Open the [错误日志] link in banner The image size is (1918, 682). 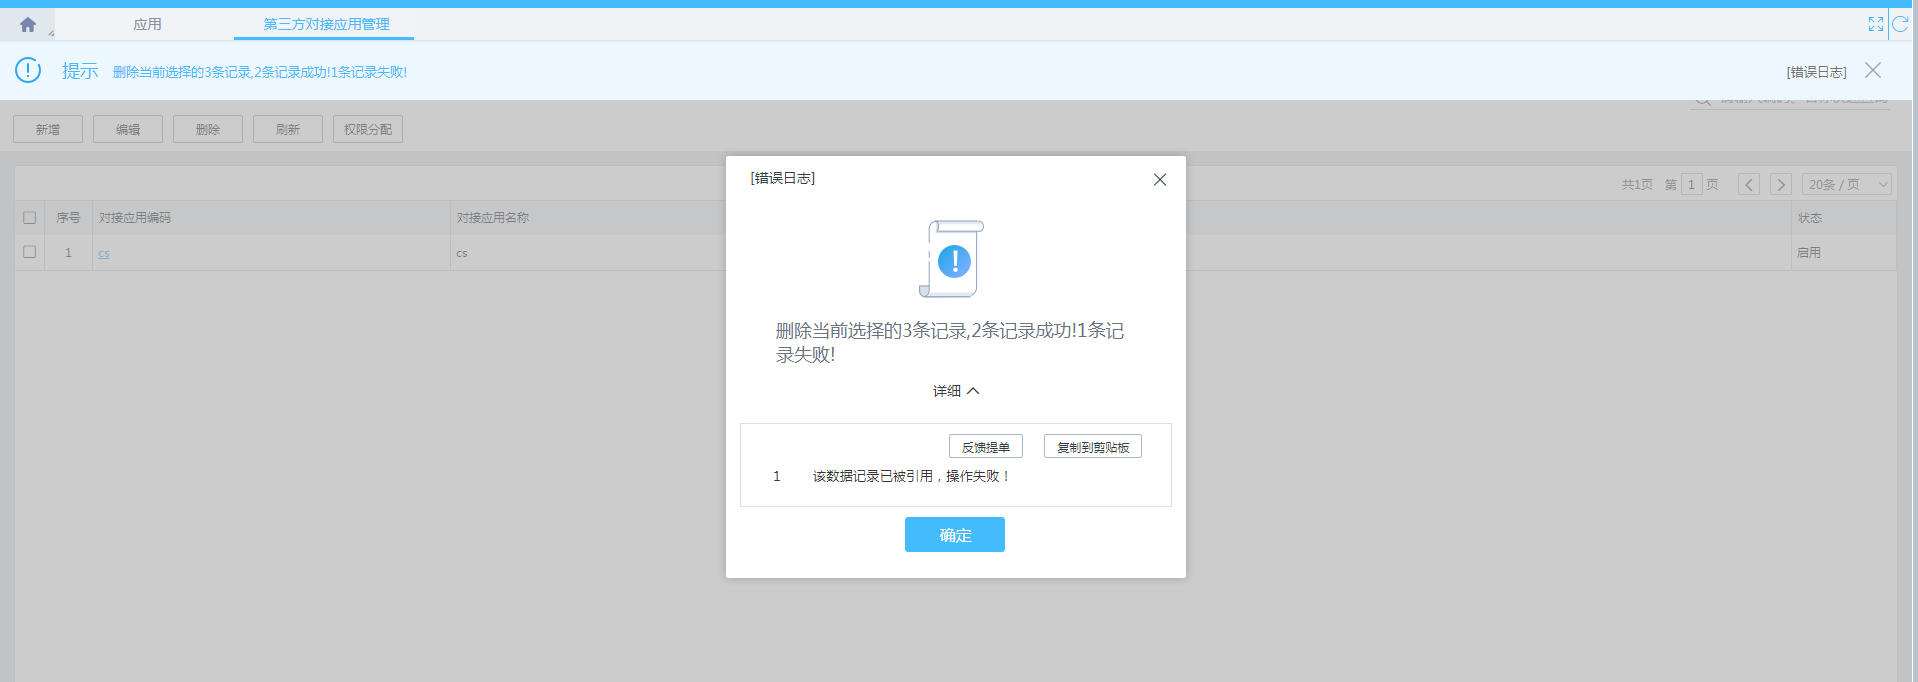pyautogui.click(x=1816, y=72)
